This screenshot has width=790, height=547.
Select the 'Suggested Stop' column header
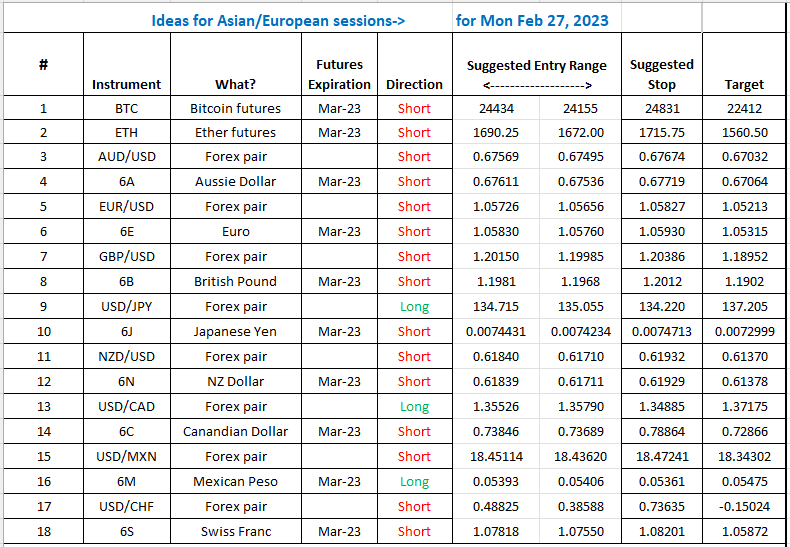coord(661,75)
